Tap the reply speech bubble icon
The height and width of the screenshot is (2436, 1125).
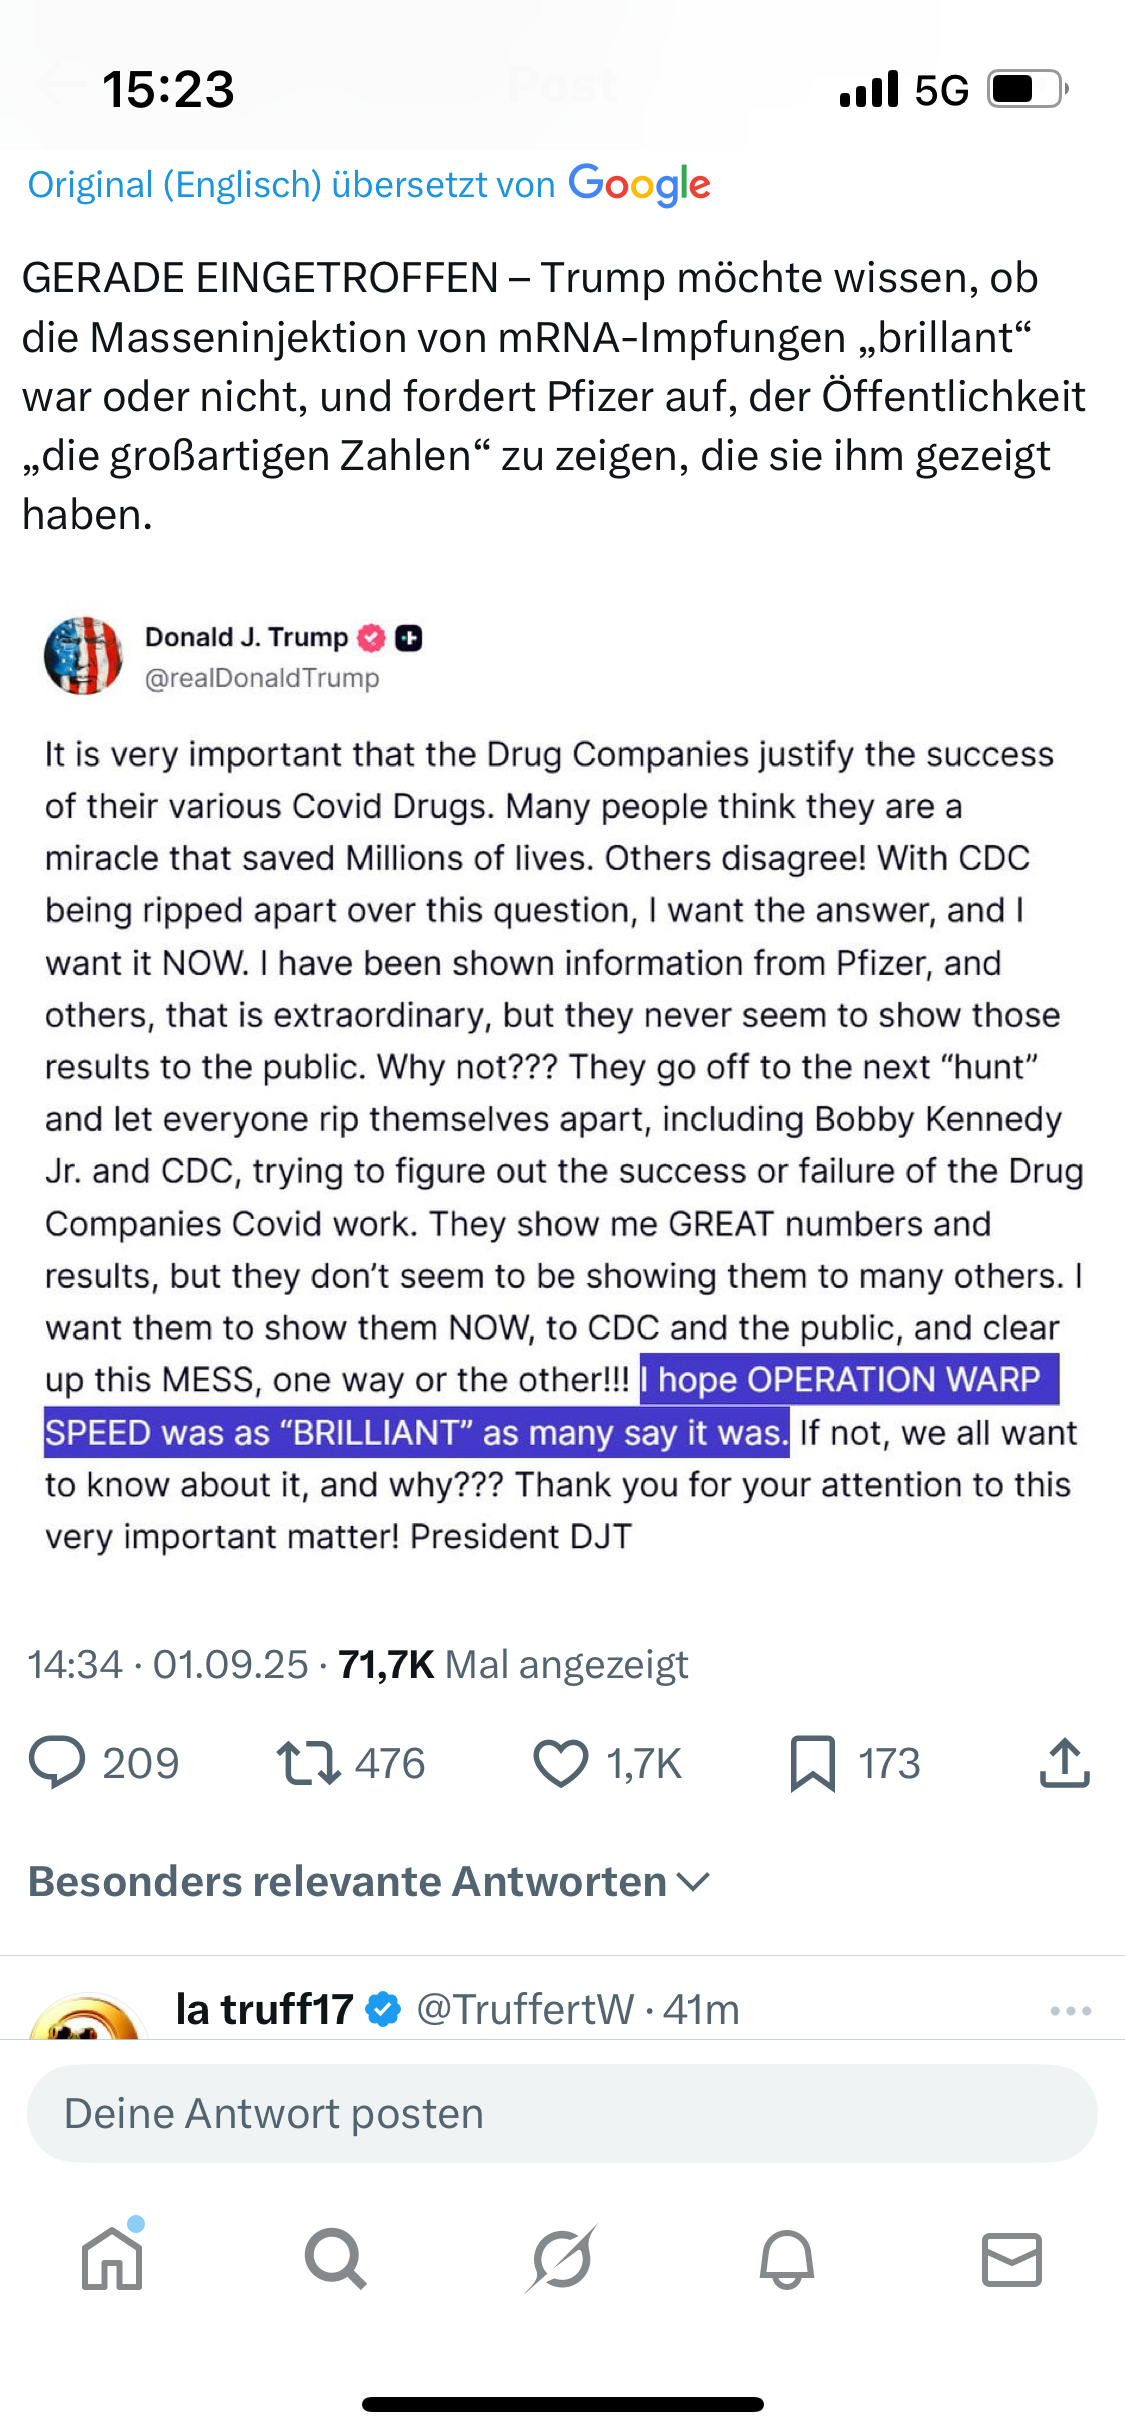pos(57,1762)
